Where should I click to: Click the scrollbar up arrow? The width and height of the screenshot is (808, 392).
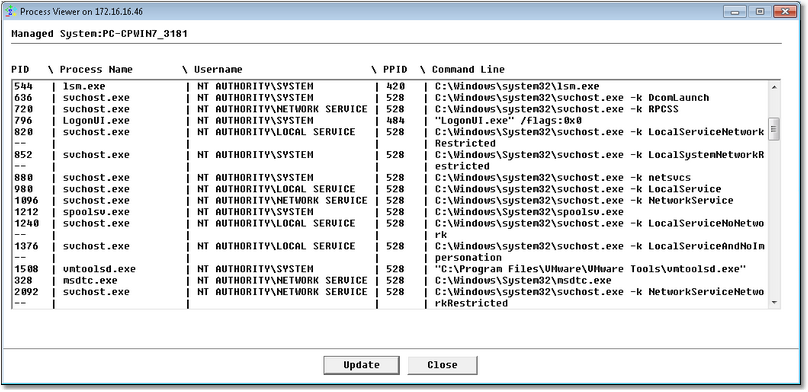774,87
